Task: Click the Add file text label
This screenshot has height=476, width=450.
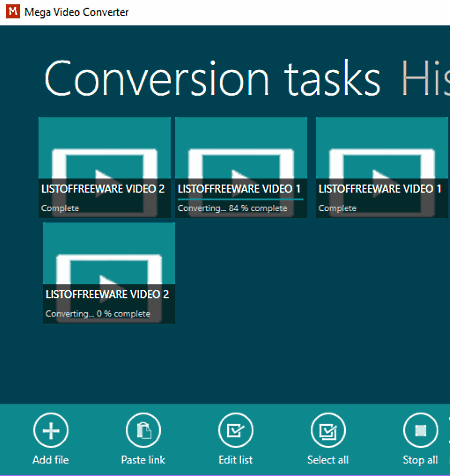Action: 51,460
